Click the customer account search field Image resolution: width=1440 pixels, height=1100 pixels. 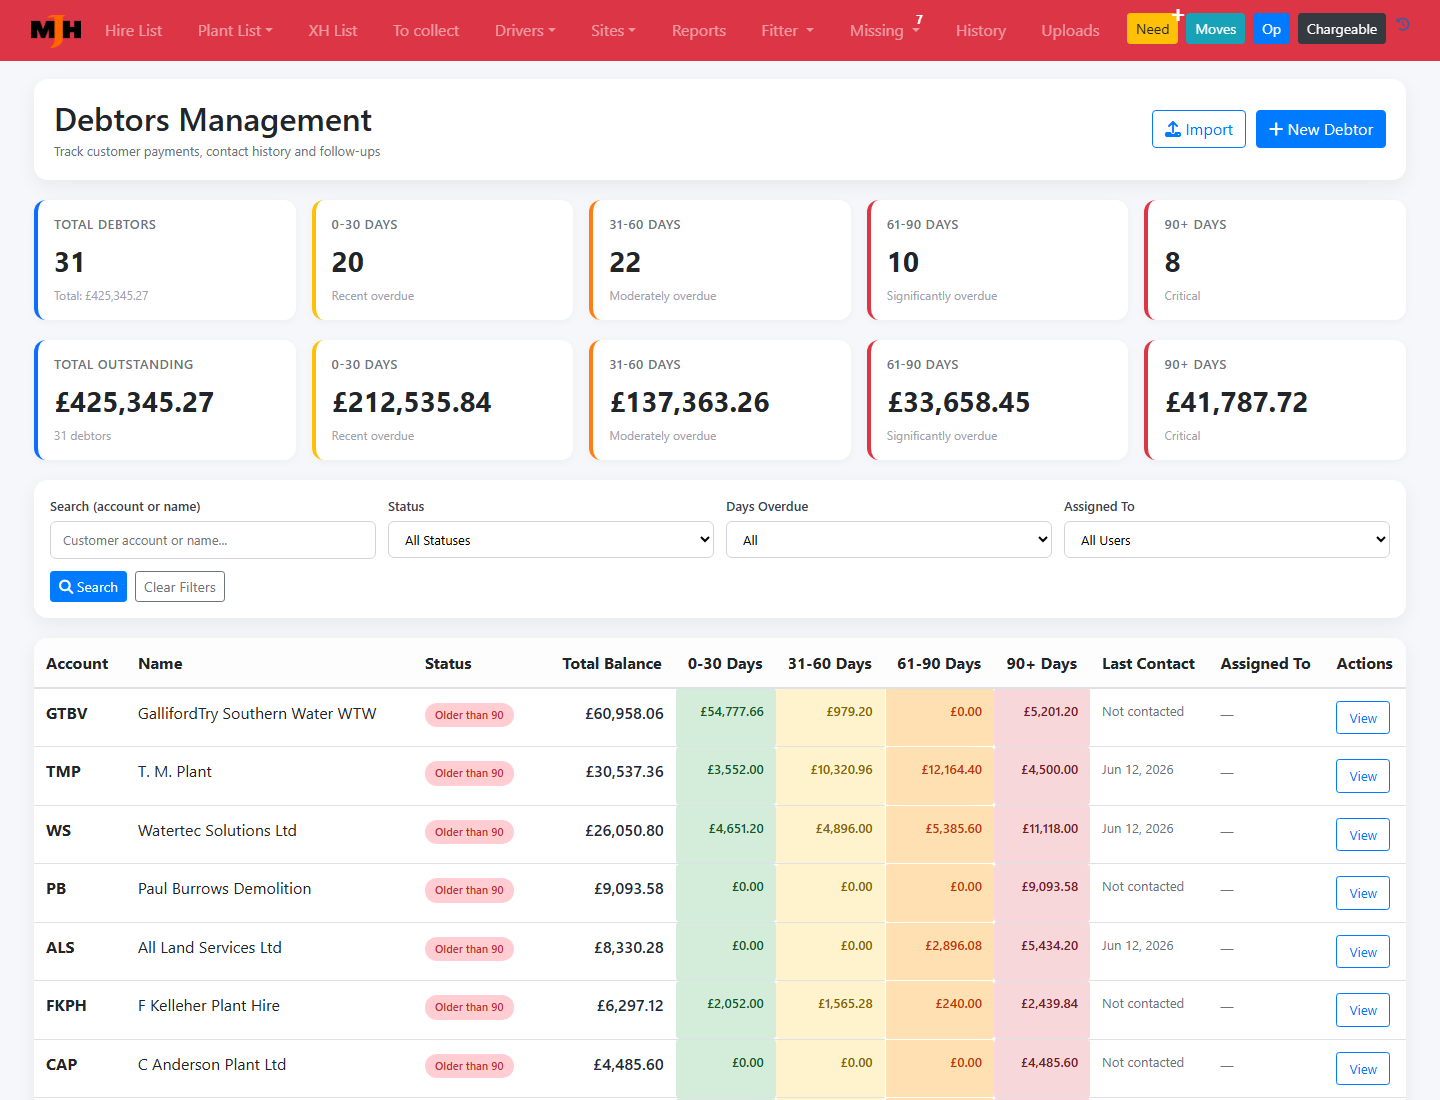coord(213,540)
